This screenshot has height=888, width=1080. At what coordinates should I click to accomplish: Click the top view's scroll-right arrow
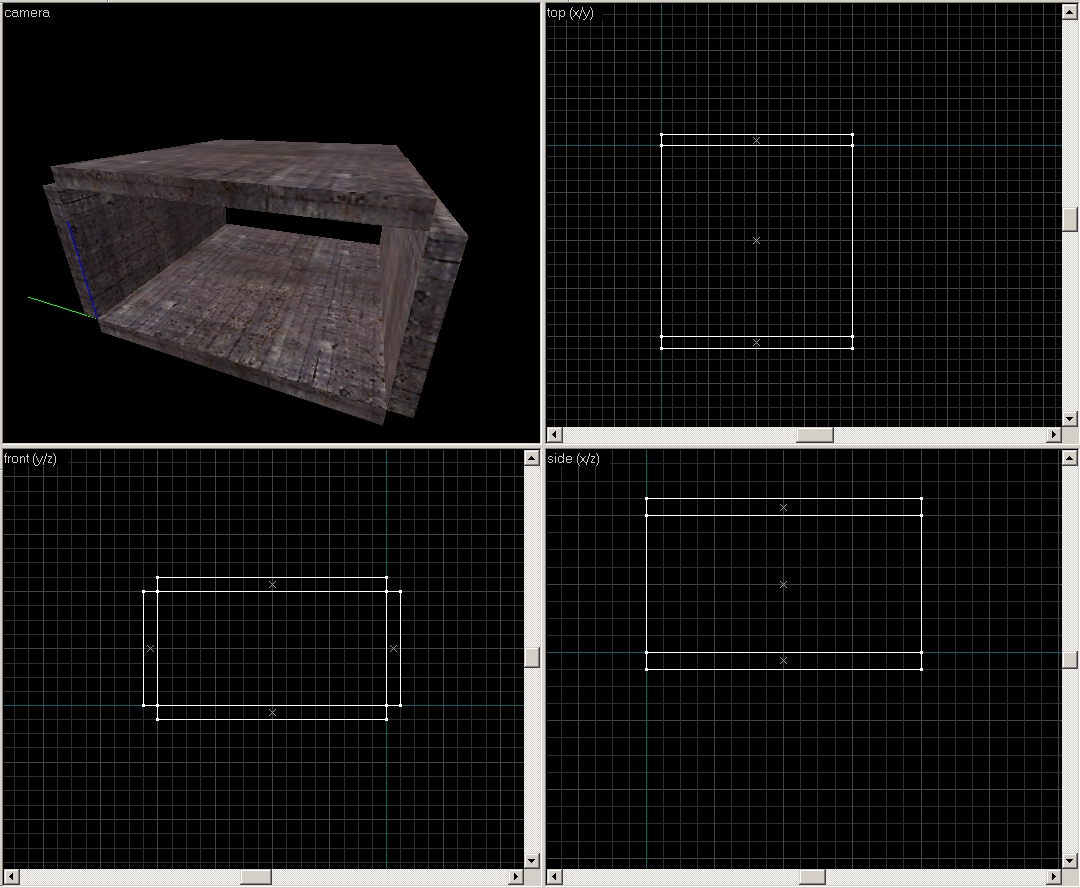tap(1054, 435)
